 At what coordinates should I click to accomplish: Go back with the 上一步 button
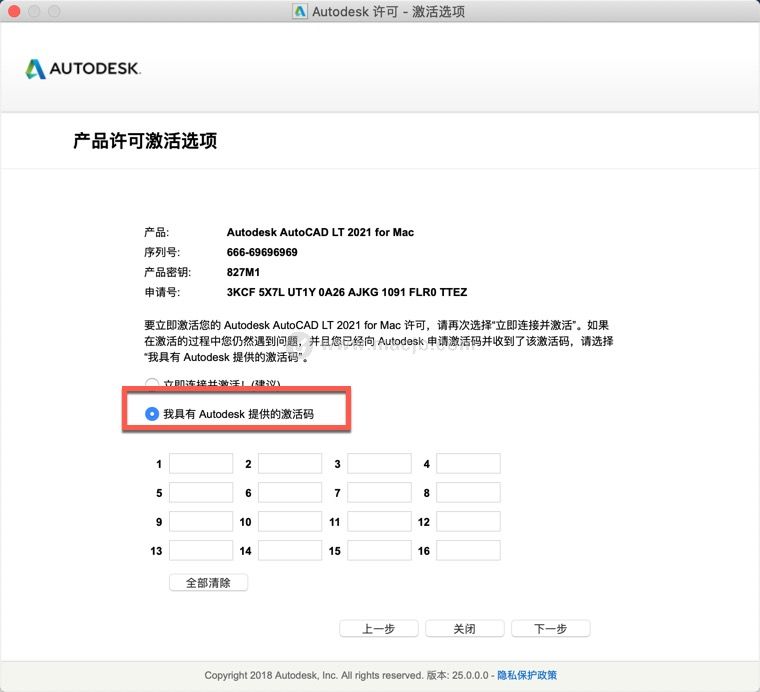[379, 629]
